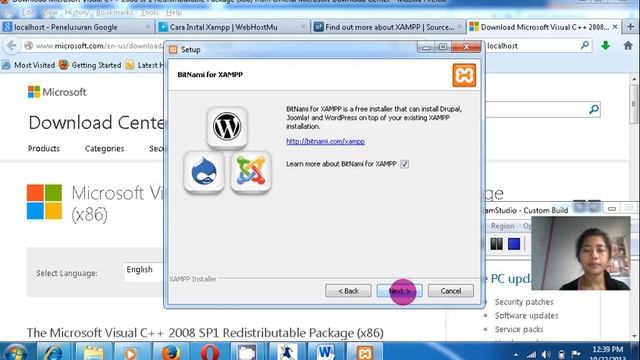Click the network signal tray icon
This screenshot has height=360, width=640.
click(x=531, y=355)
